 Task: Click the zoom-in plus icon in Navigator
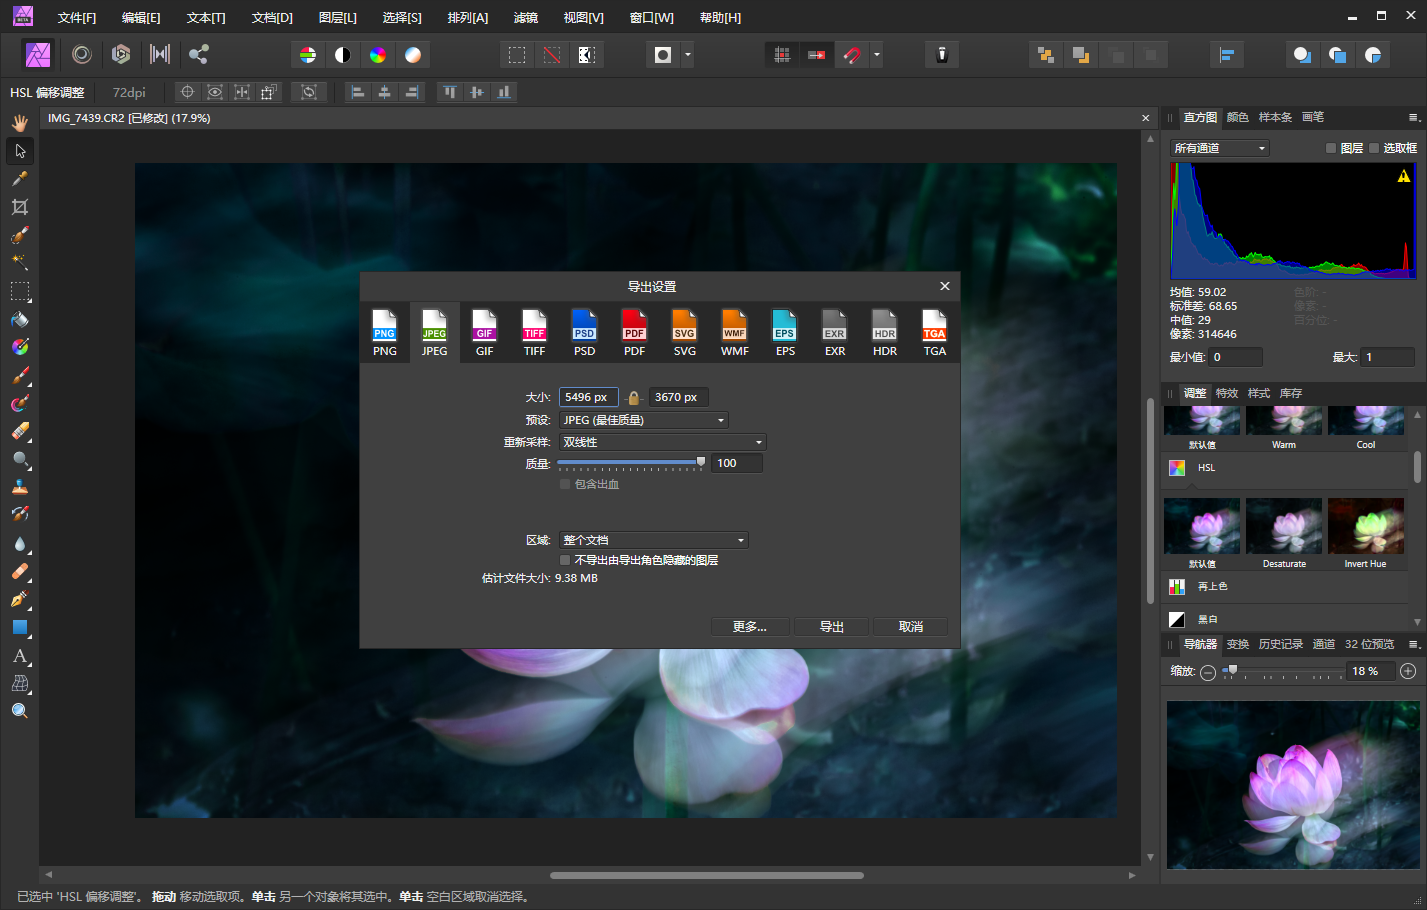[x=1408, y=671]
